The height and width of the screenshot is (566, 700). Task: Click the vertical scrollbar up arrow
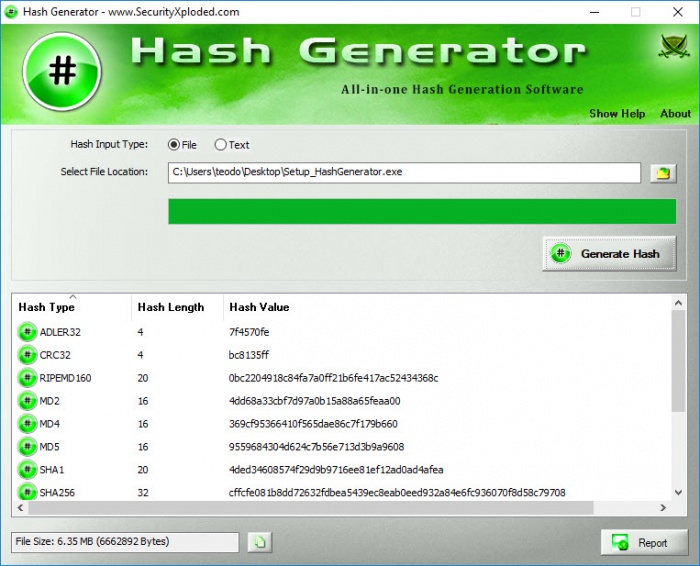click(x=679, y=303)
